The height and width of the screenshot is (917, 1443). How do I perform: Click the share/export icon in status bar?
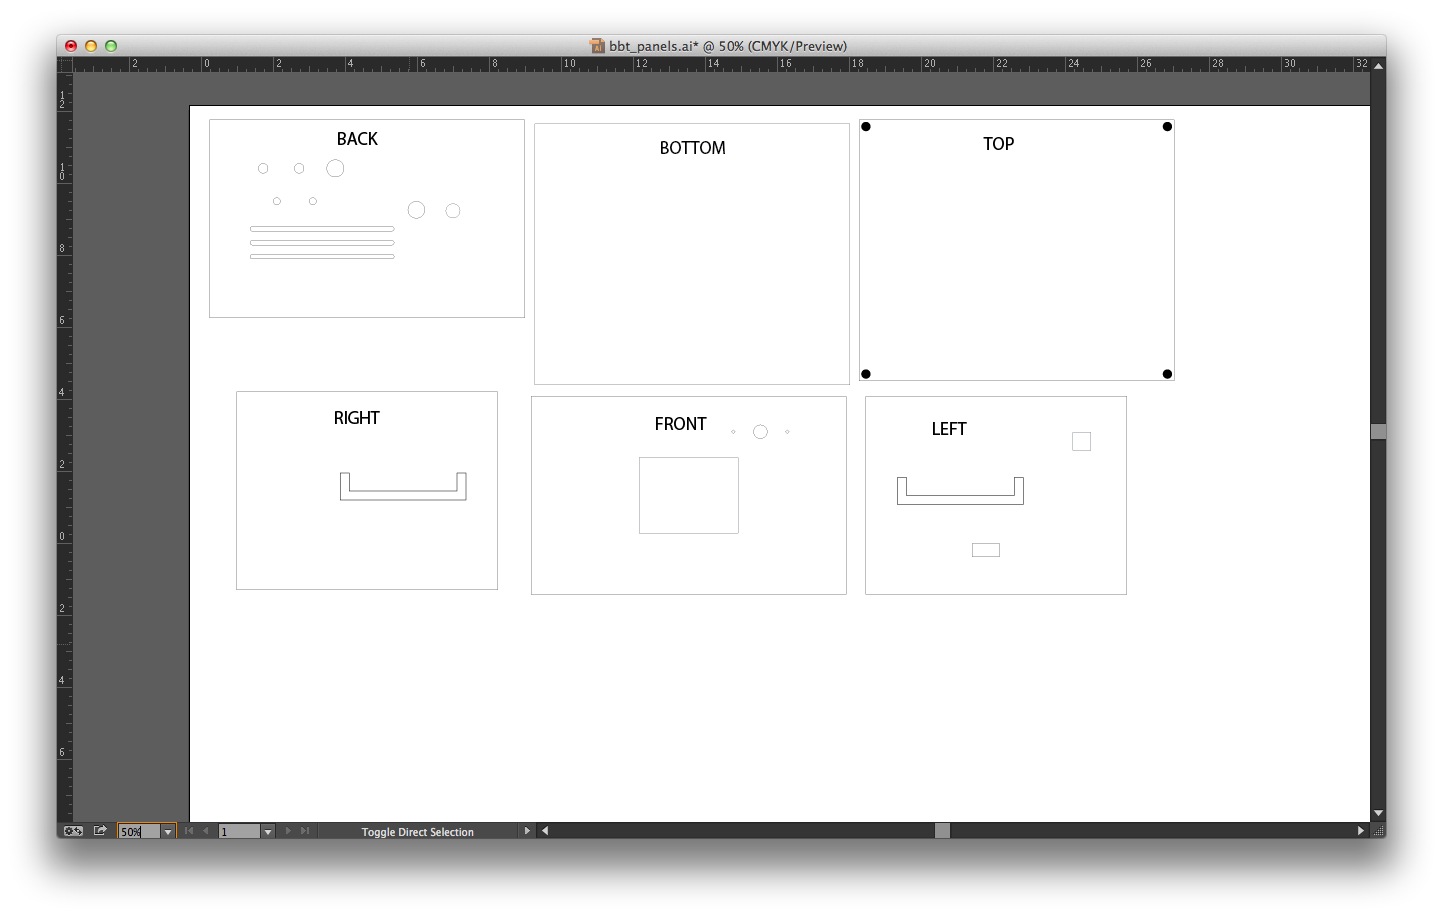tap(100, 831)
